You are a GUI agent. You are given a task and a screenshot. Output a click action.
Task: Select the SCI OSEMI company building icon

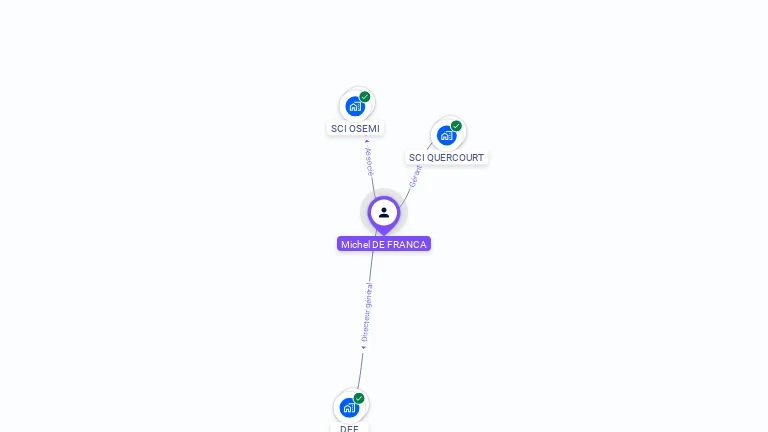355,106
